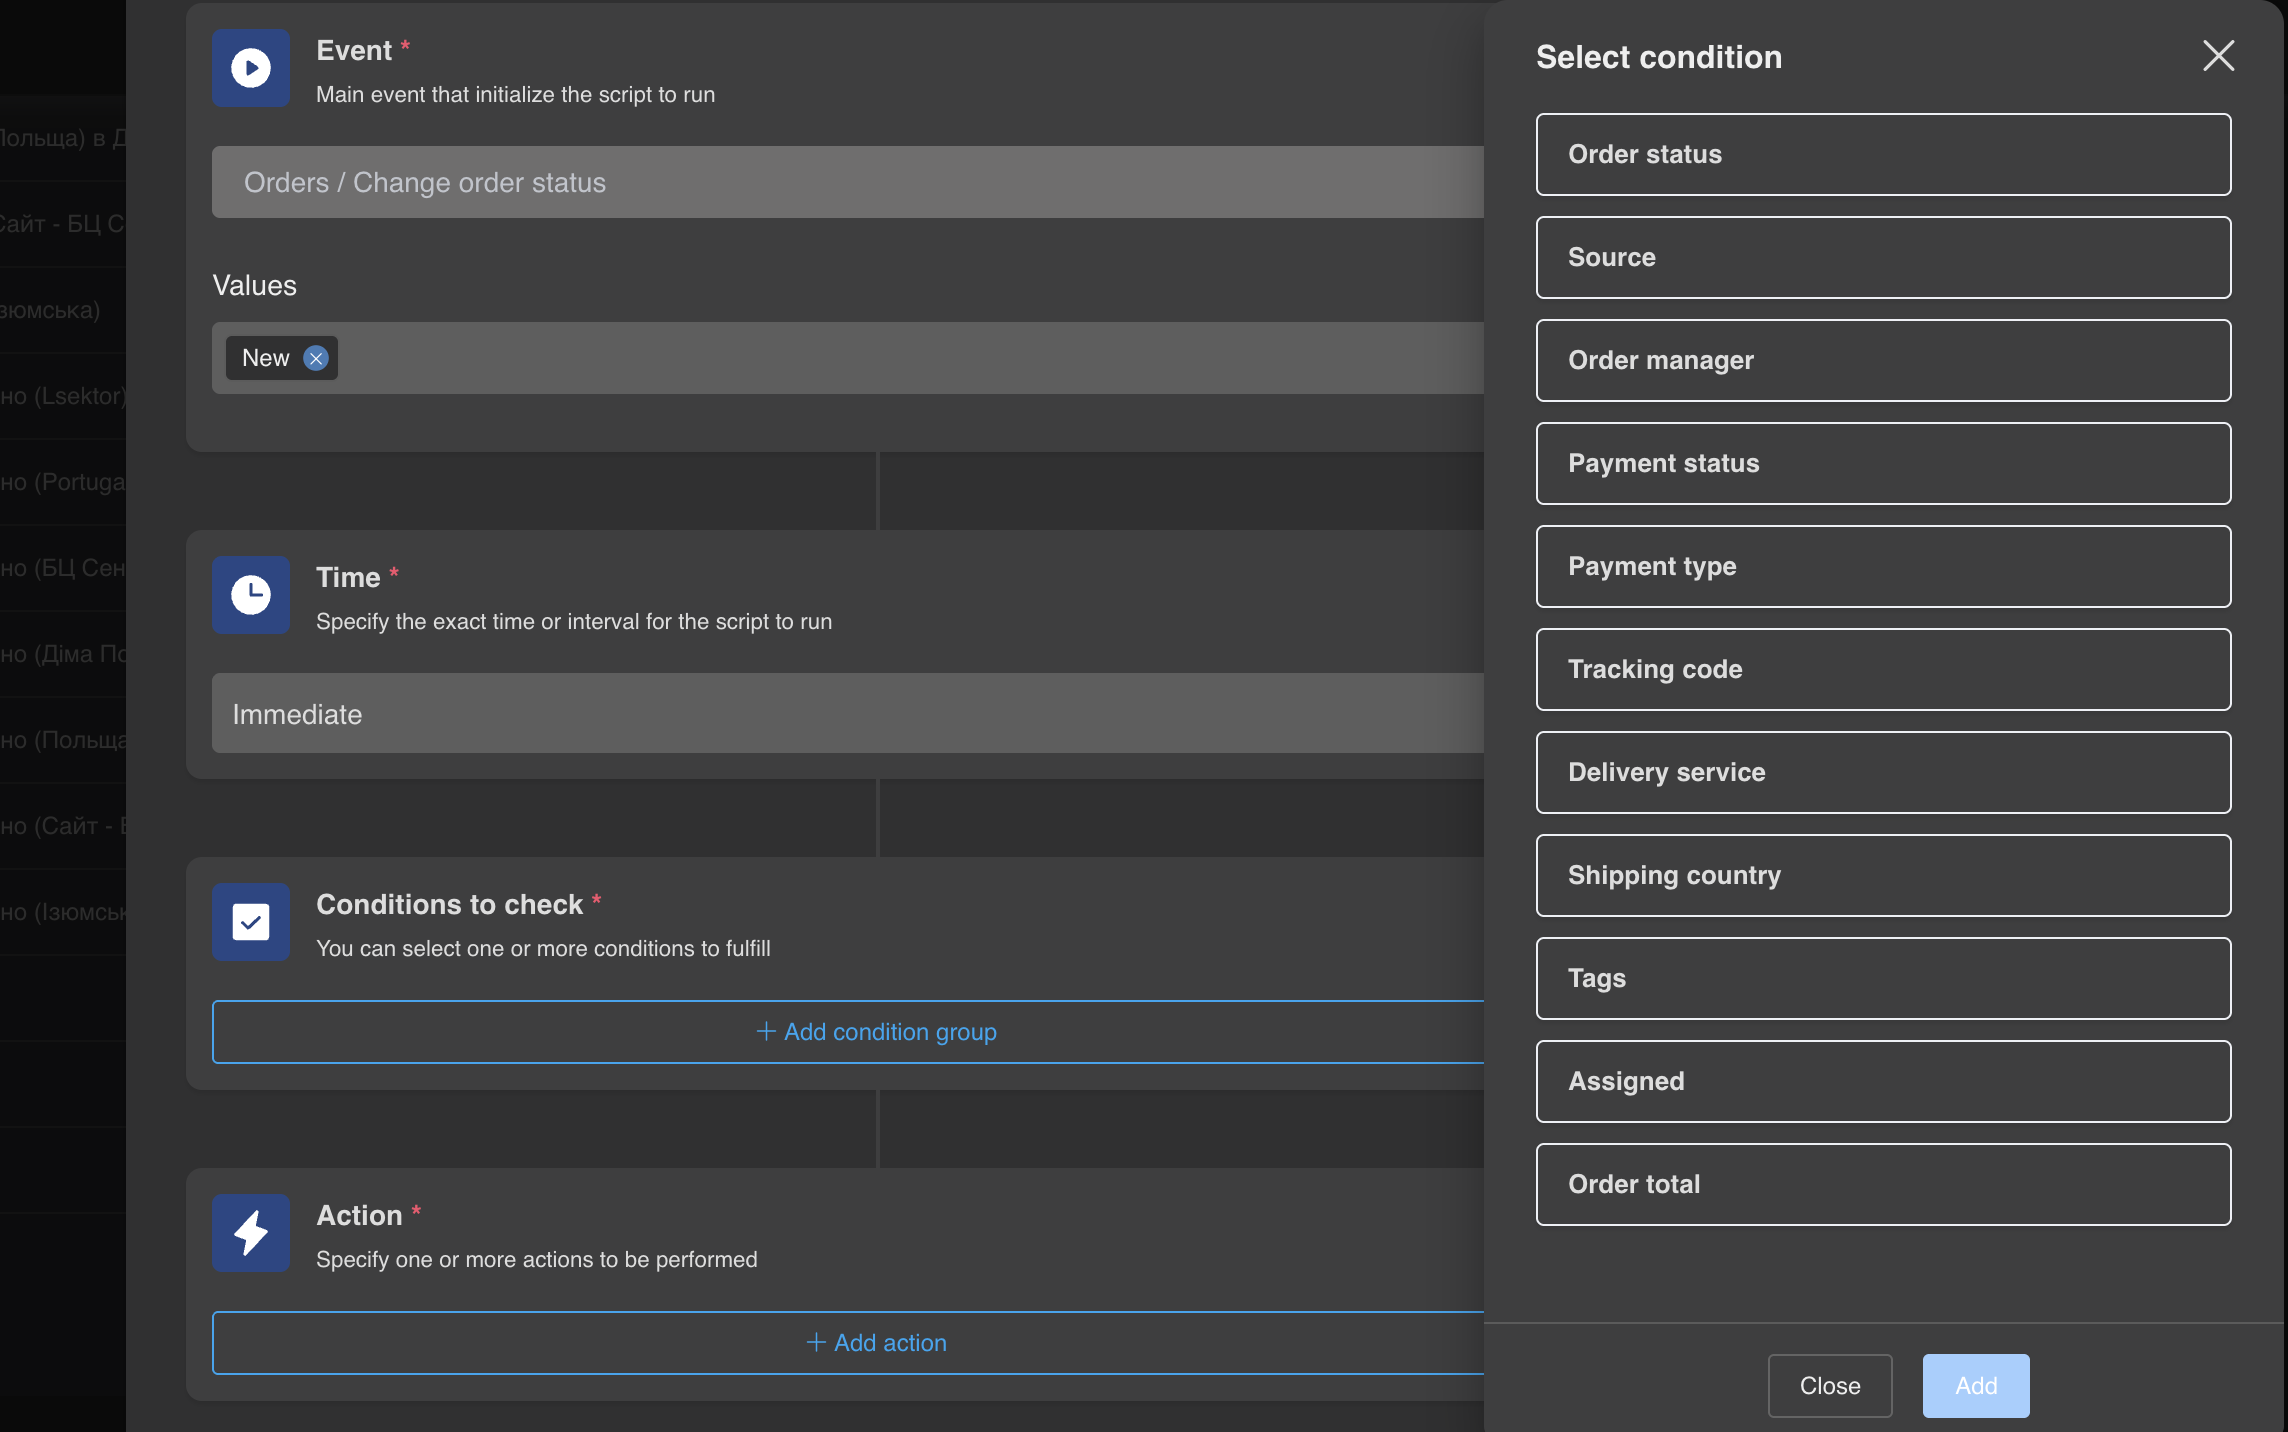This screenshot has height=1432, width=2288.
Task: Open the Immediate time dropdown
Action: click(846, 714)
